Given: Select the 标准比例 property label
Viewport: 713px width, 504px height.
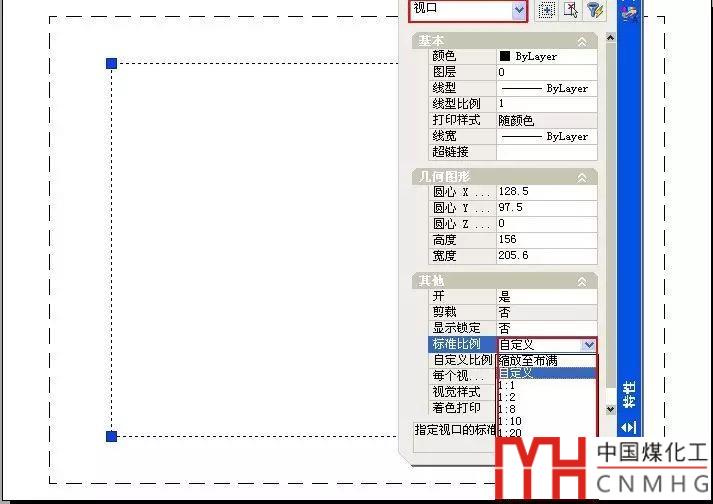Looking at the screenshot, I should point(462,344).
